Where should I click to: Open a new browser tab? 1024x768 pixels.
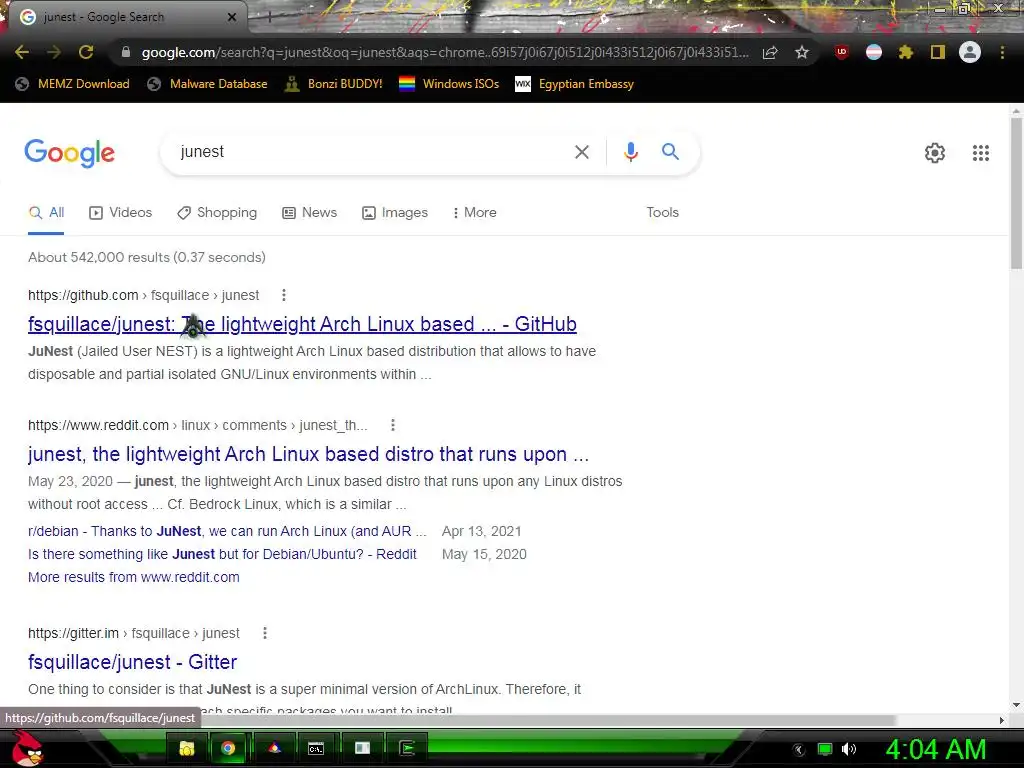(268, 18)
